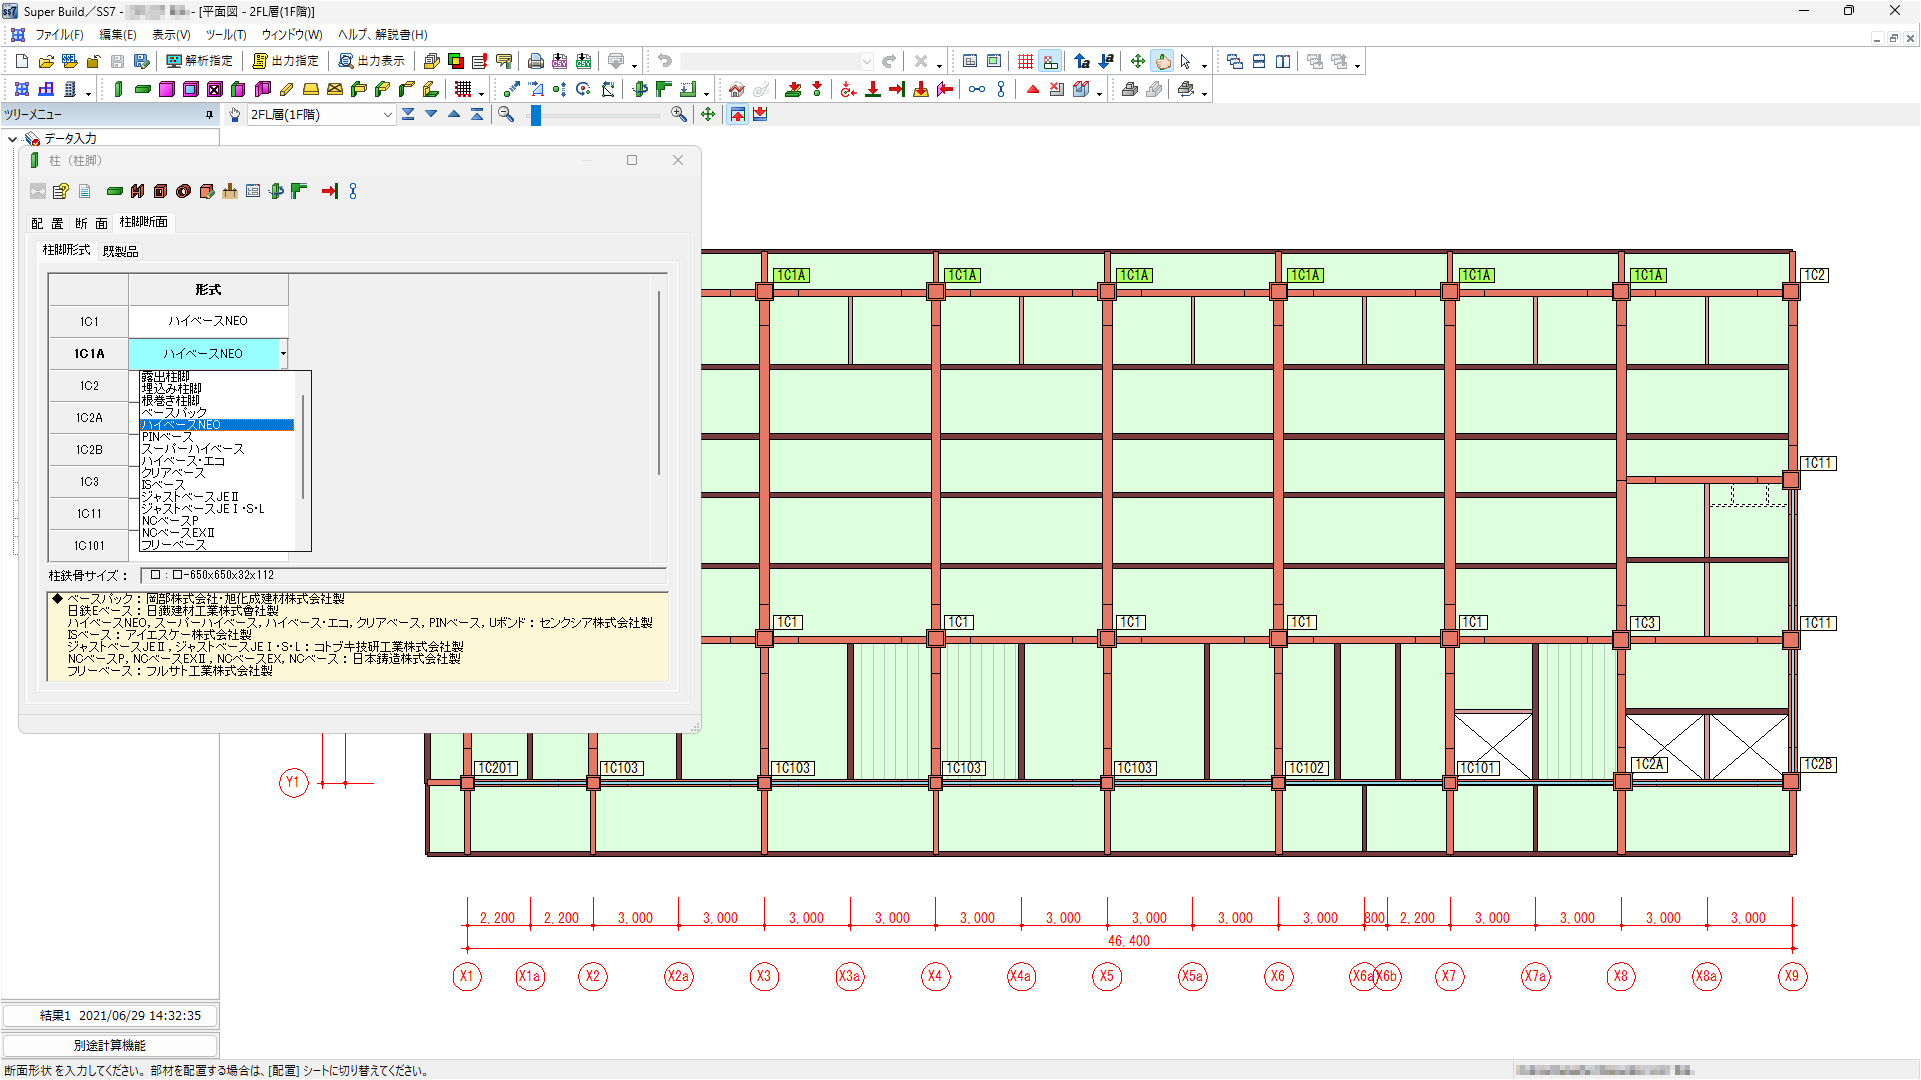Switch to the 断面 tab

pyautogui.click(x=91, y=223)
